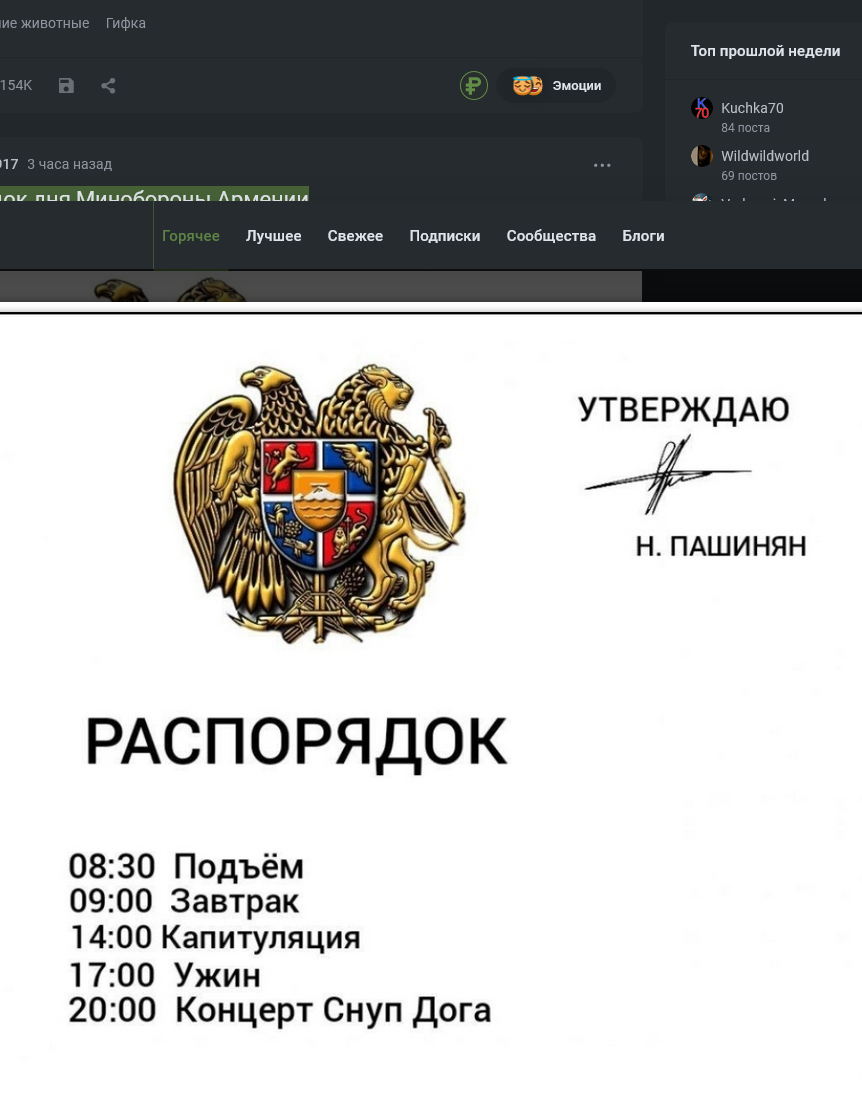Open Kuchka70's avatar in the weekly top
The image size is (862, 1096).
pyautogui.click(x=702, y=108)
